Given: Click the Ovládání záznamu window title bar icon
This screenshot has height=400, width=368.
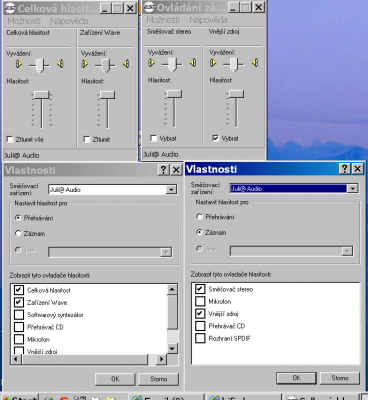Looking at the screenshot, I should click(x=150, y=7).
